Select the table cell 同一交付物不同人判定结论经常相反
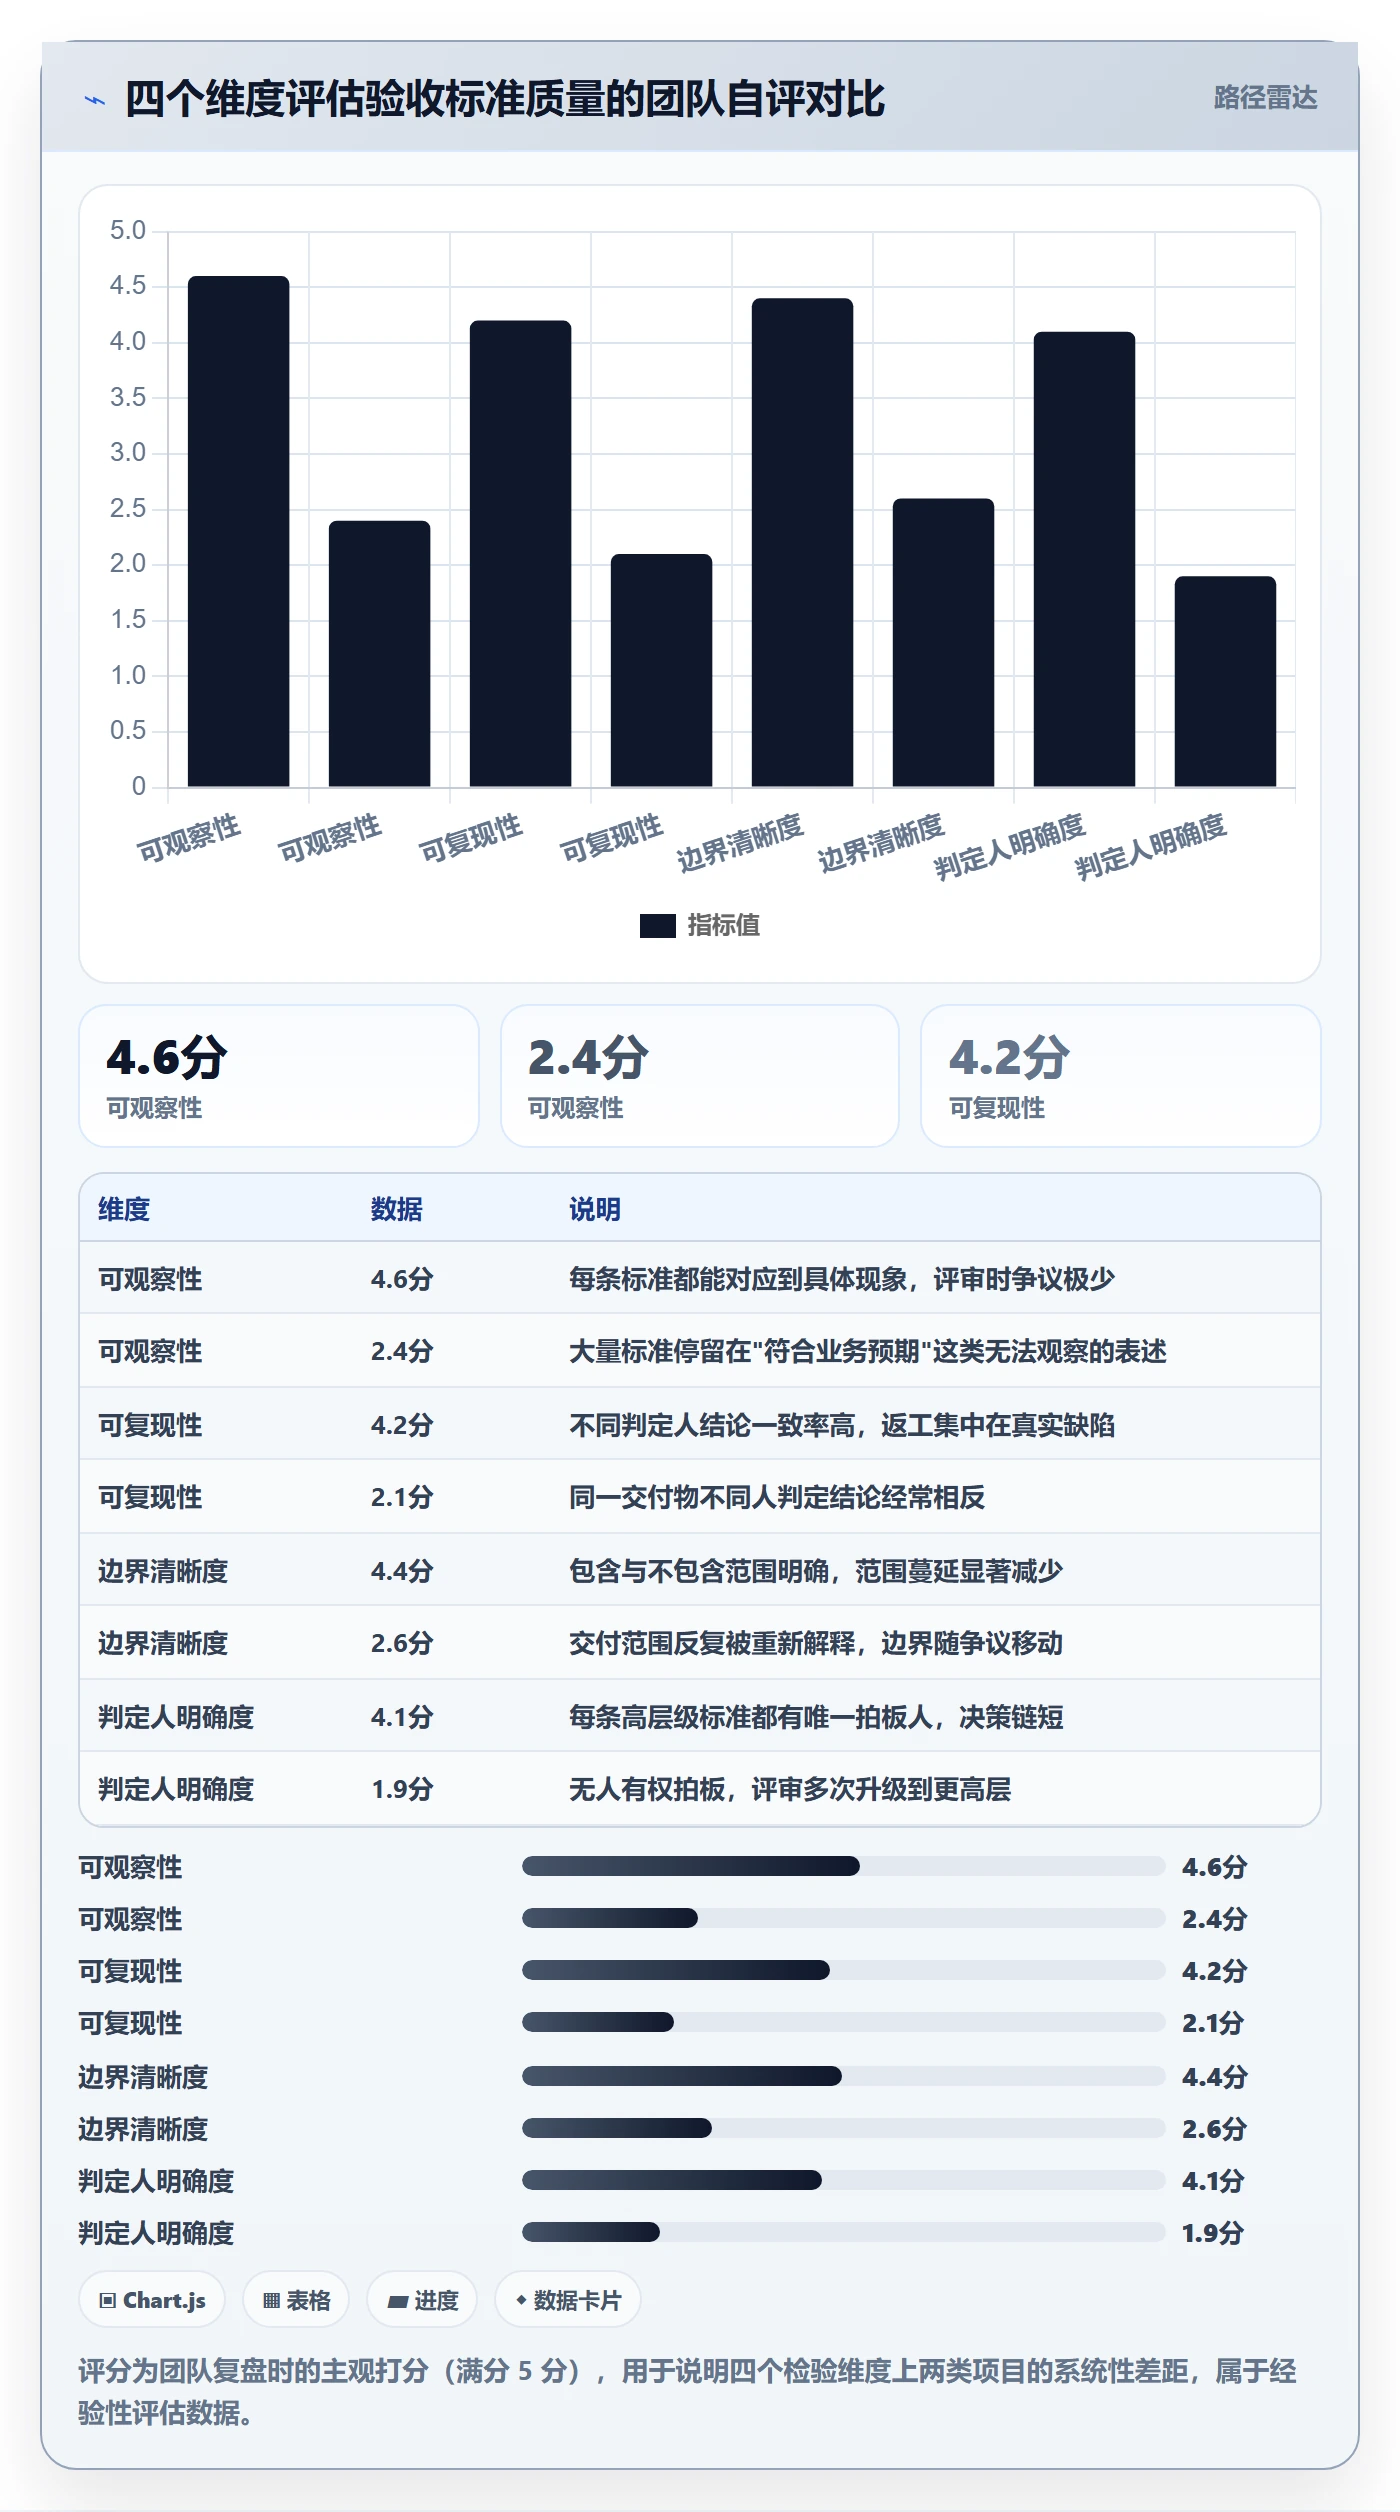1400x2512 pixels. tap(777, 1497)
